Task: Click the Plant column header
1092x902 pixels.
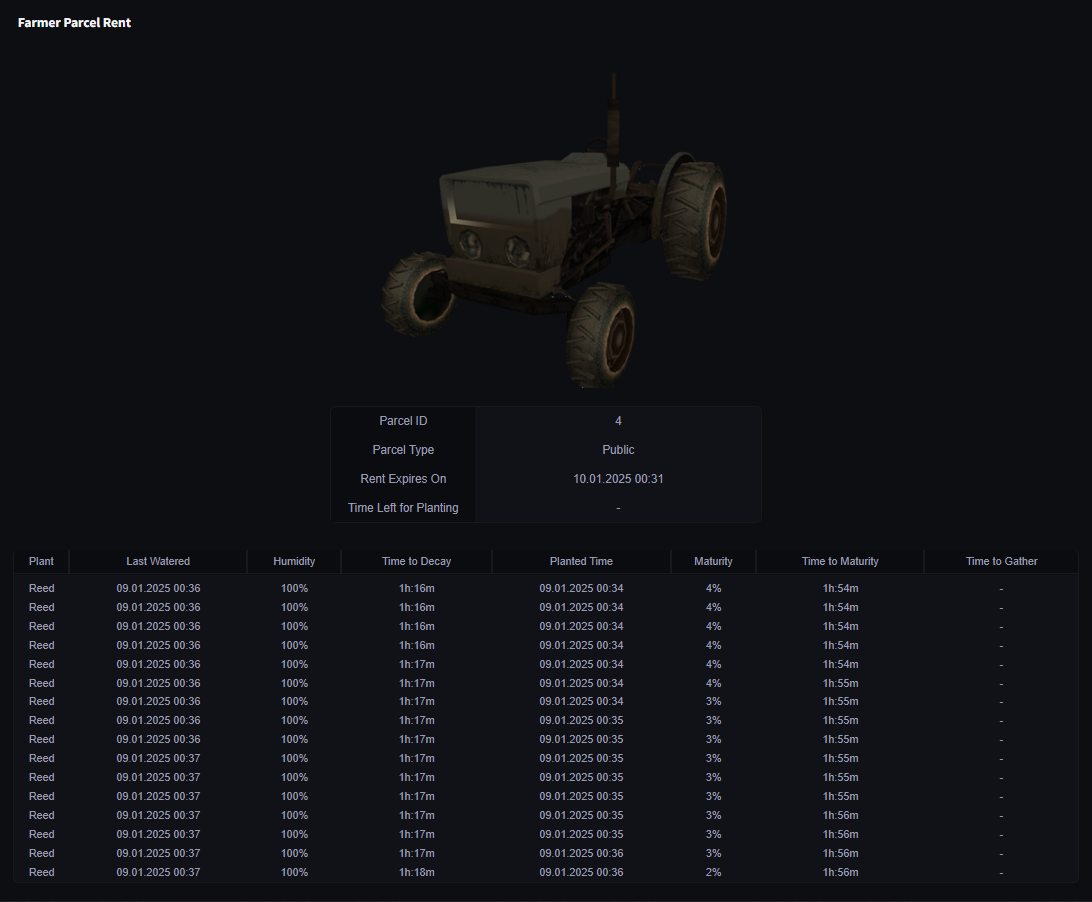Action: (41, 561)
